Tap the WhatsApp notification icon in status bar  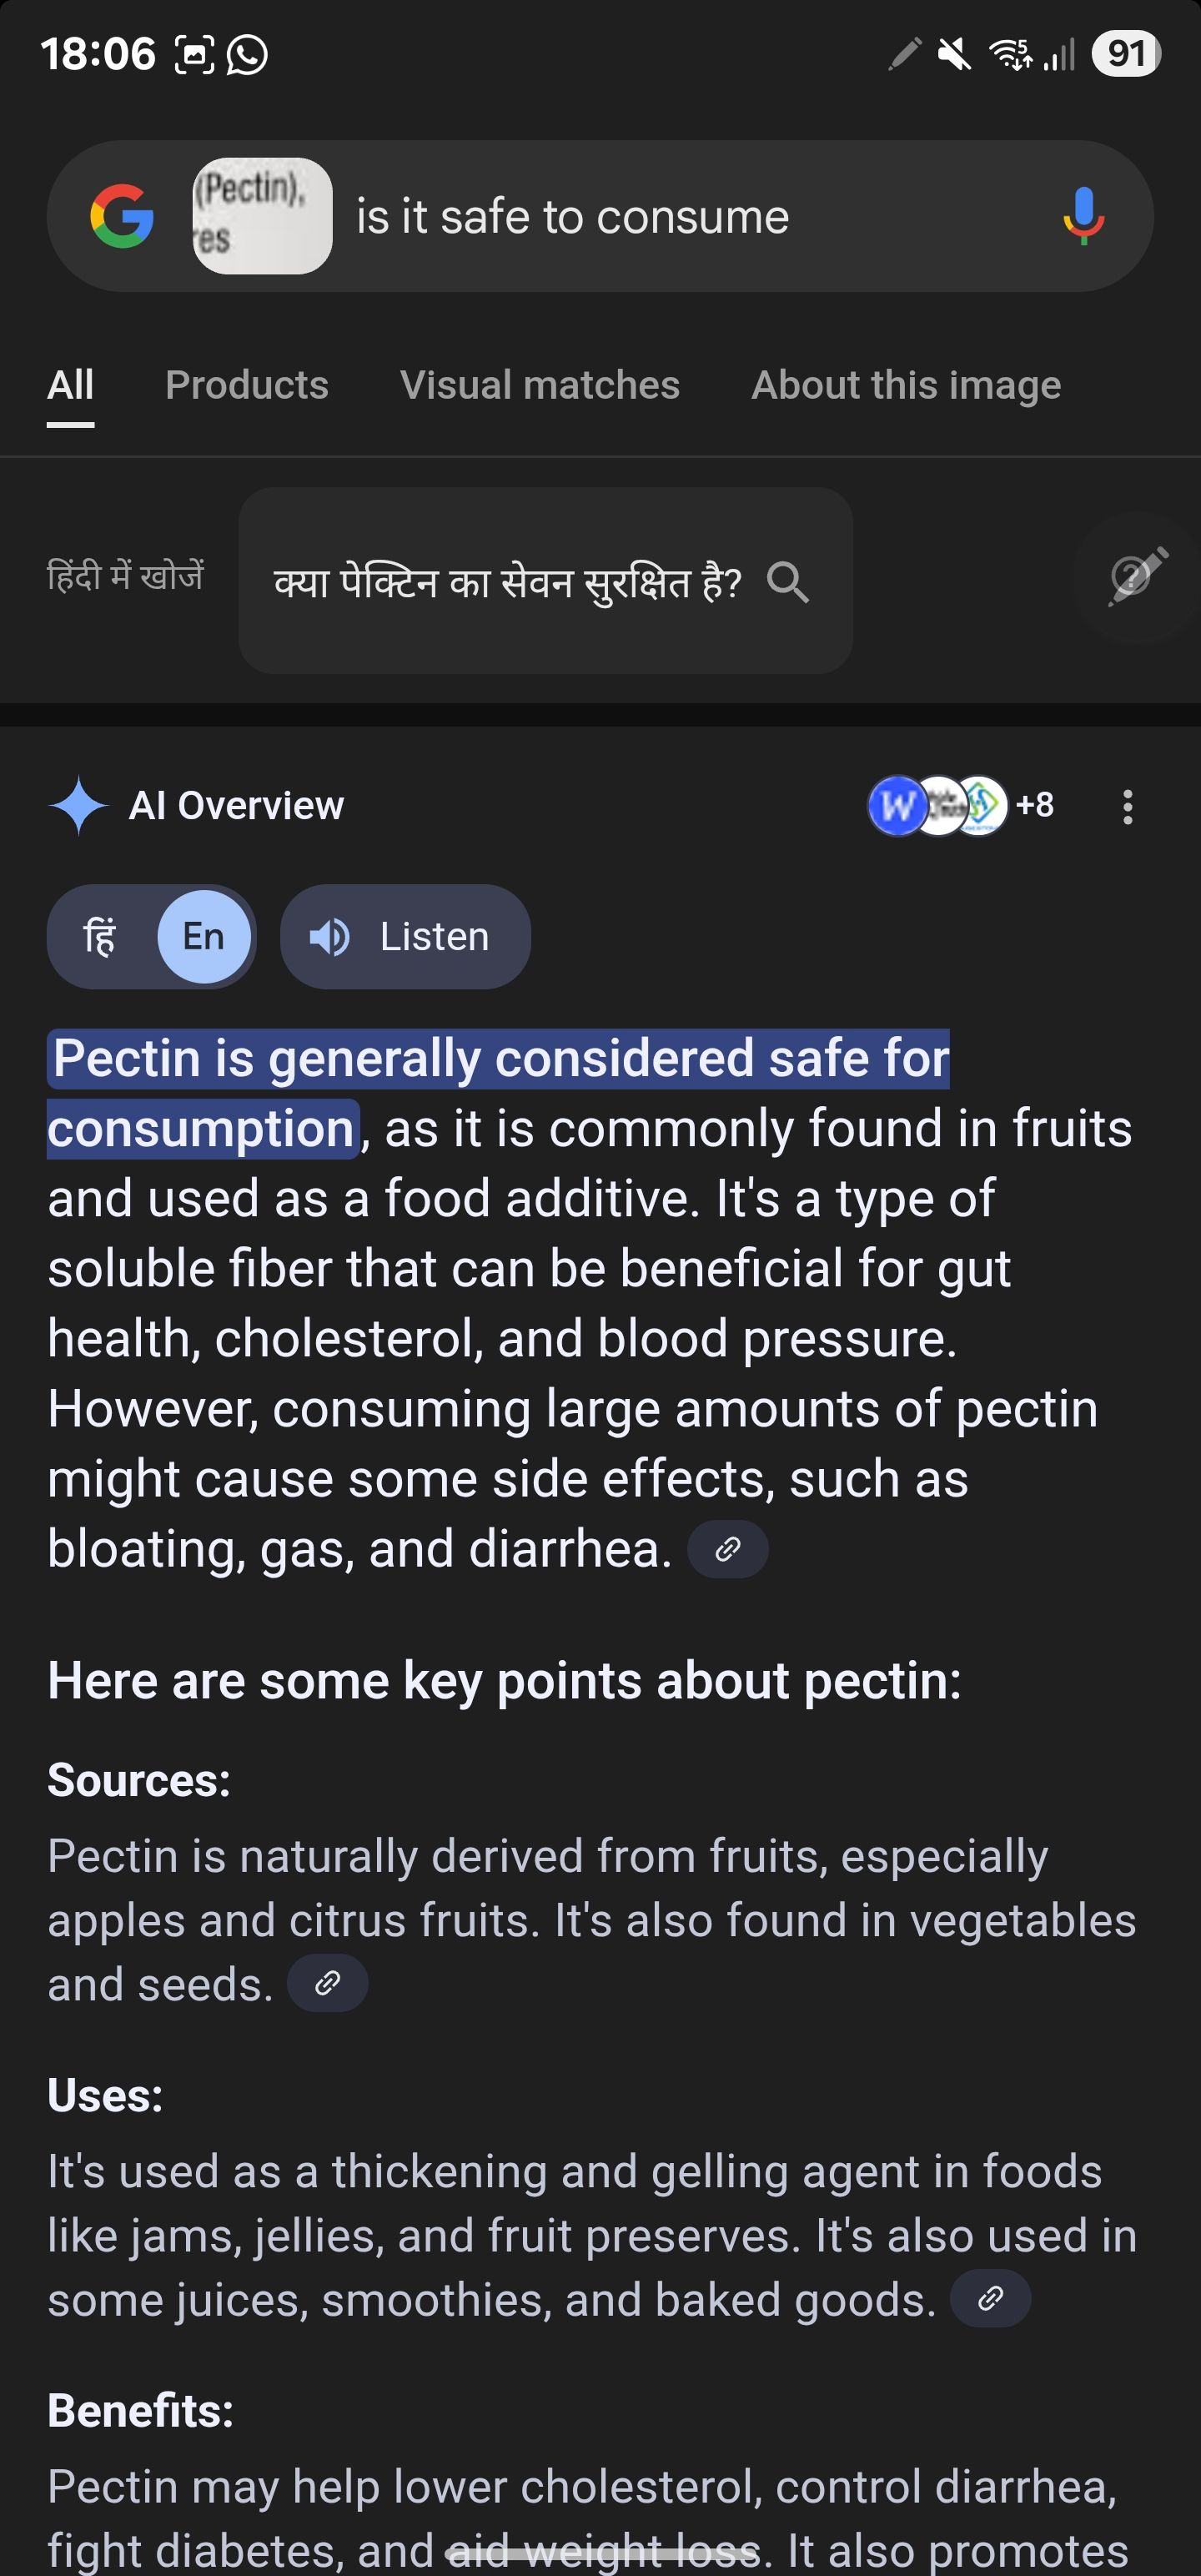[x=247, y=54]
